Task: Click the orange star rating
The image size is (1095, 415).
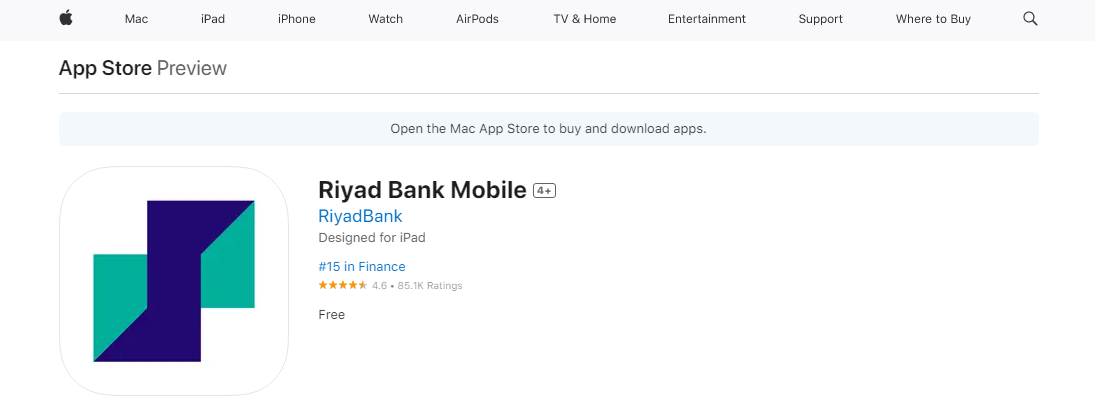Action: coord(342,286)
